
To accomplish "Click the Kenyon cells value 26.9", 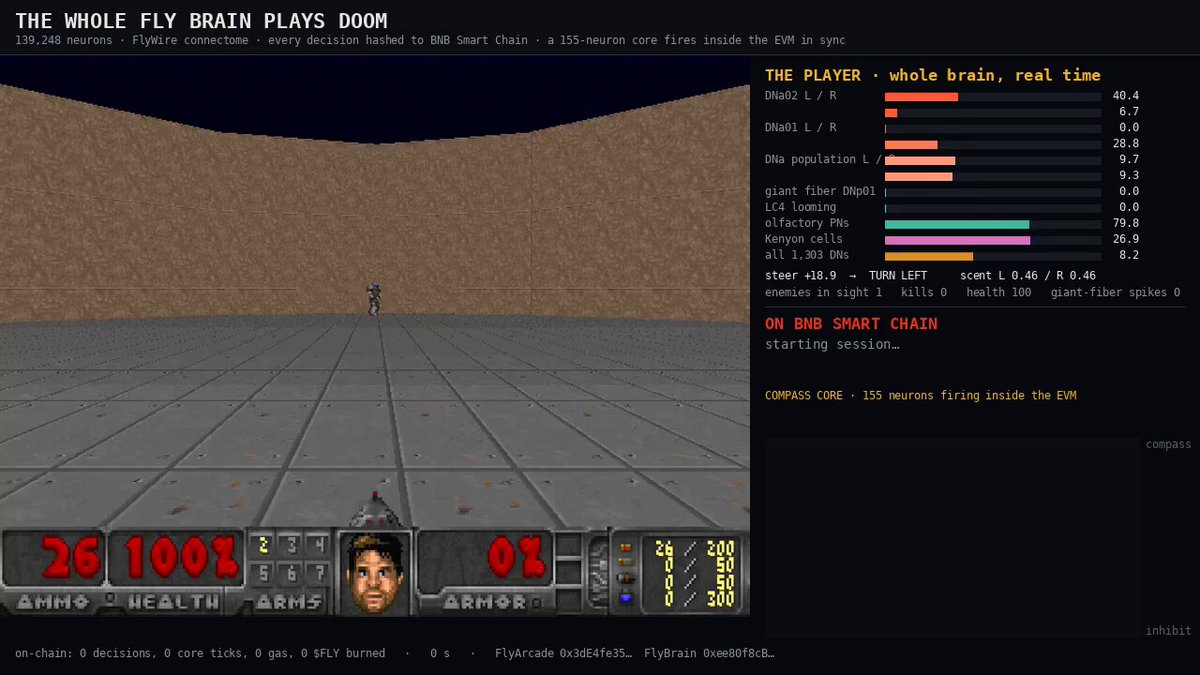I will (1126, 240).
